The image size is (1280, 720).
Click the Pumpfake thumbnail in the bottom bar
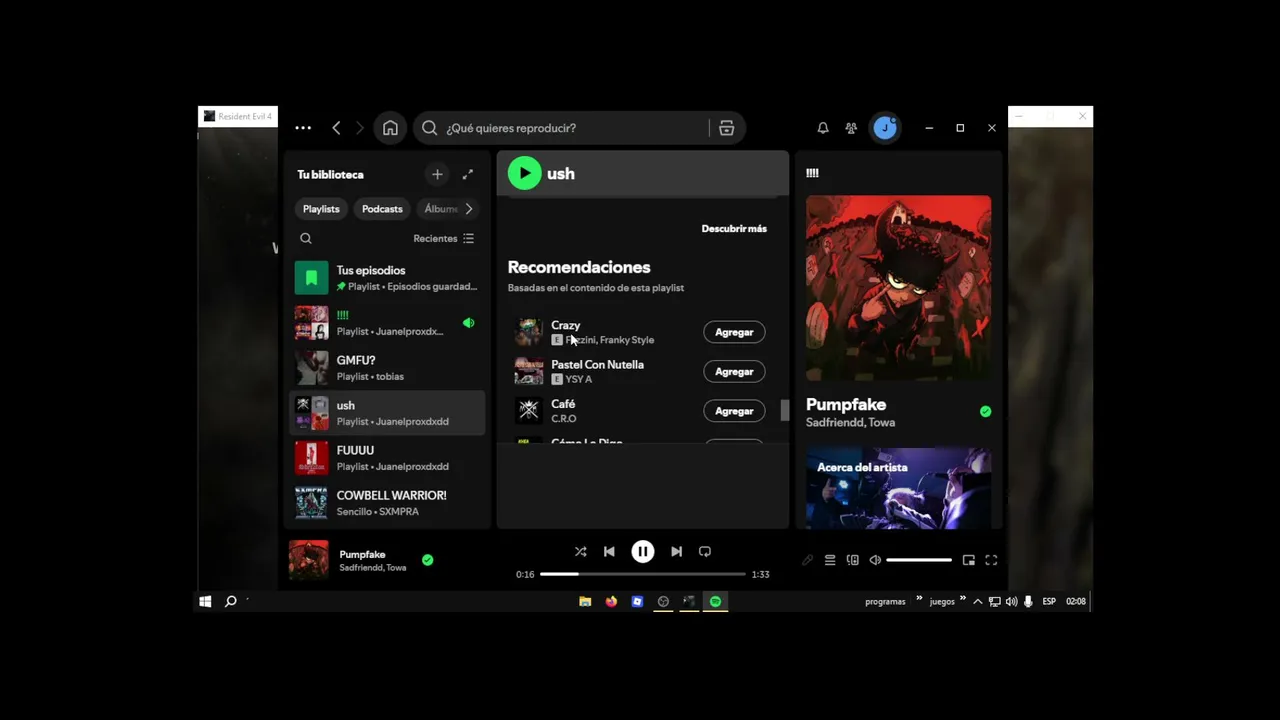coord(308,560)
